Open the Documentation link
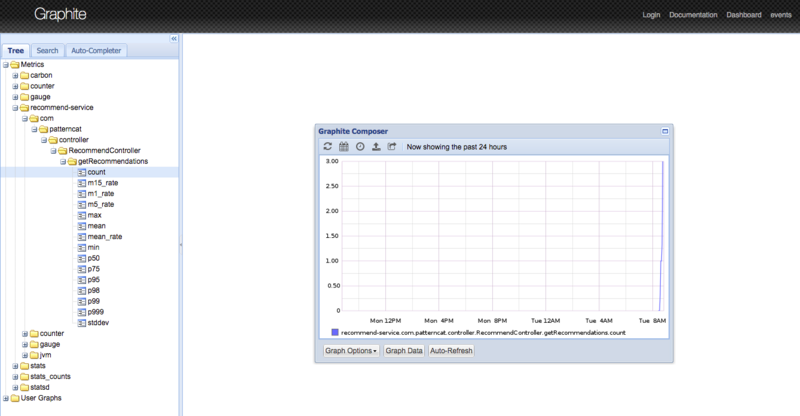Image resolution: width=800 pixels, height=416 pixels. click(x=693, y=15)
